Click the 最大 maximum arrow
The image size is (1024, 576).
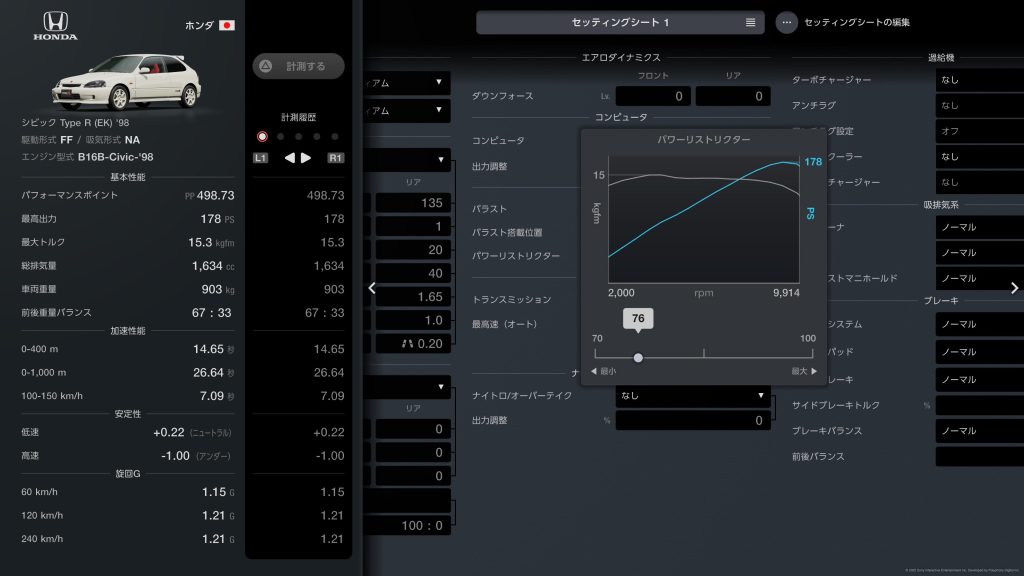click(805, 371)
